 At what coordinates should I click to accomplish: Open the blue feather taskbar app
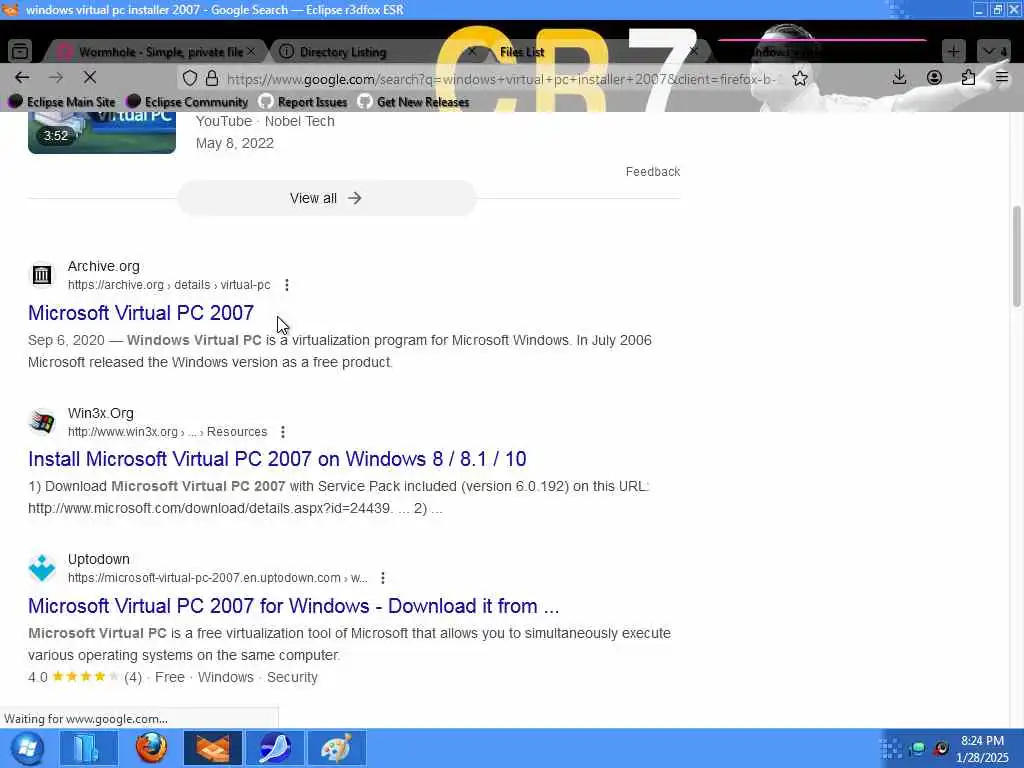[275, 748]
